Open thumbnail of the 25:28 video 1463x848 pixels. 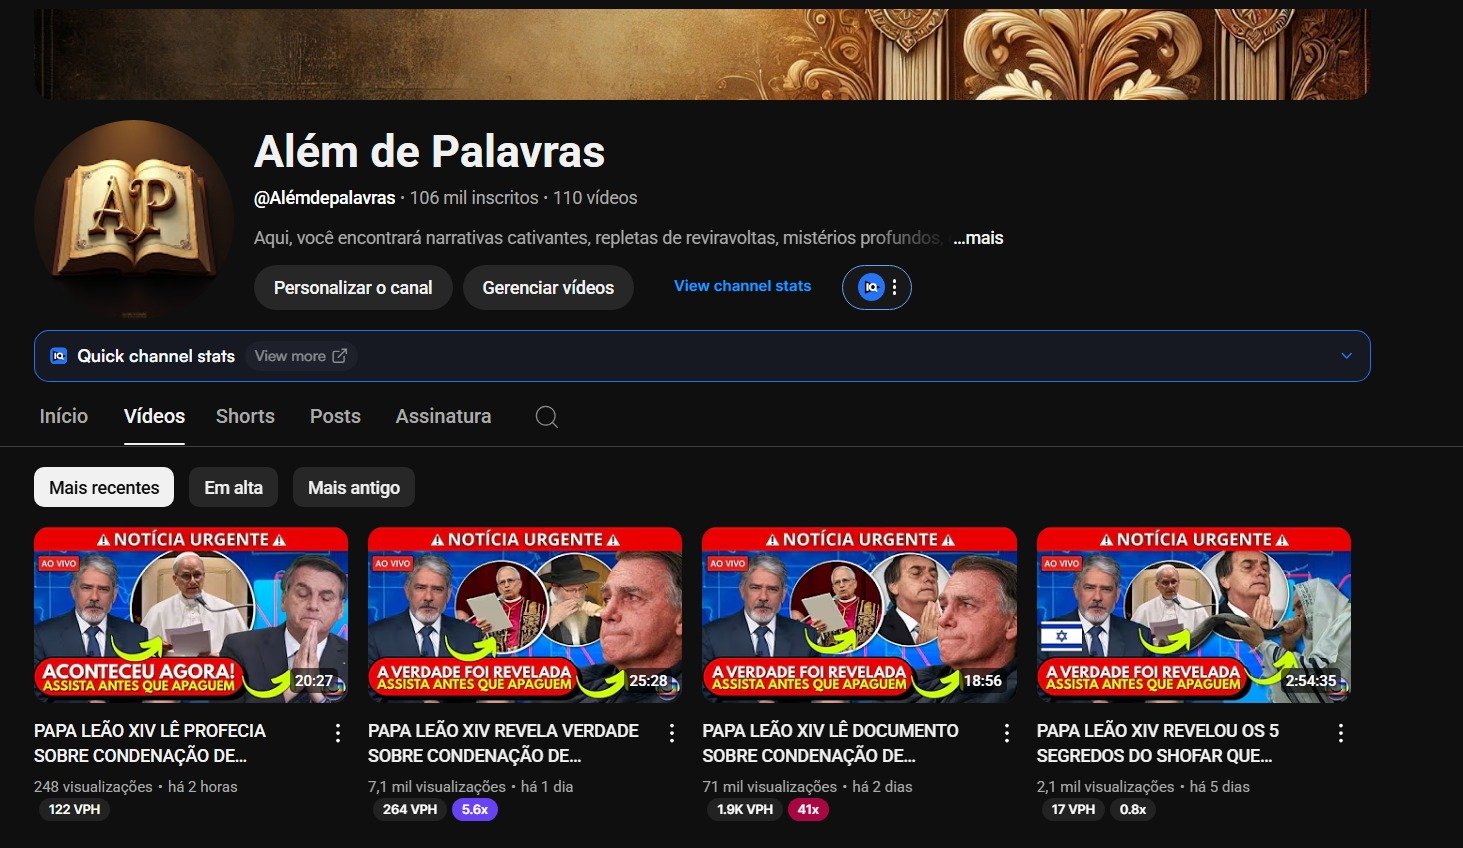(525, 615)
